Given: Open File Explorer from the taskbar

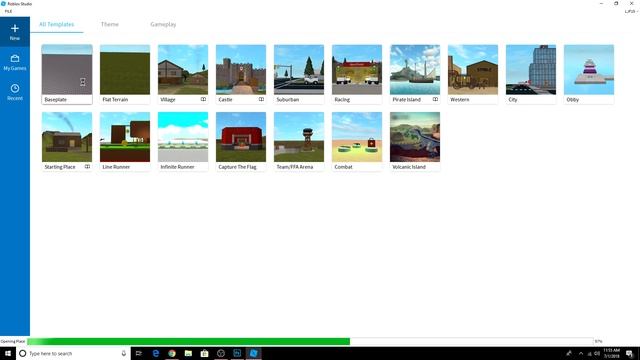Looking at the screenshot, I should (x=188, y=353).
